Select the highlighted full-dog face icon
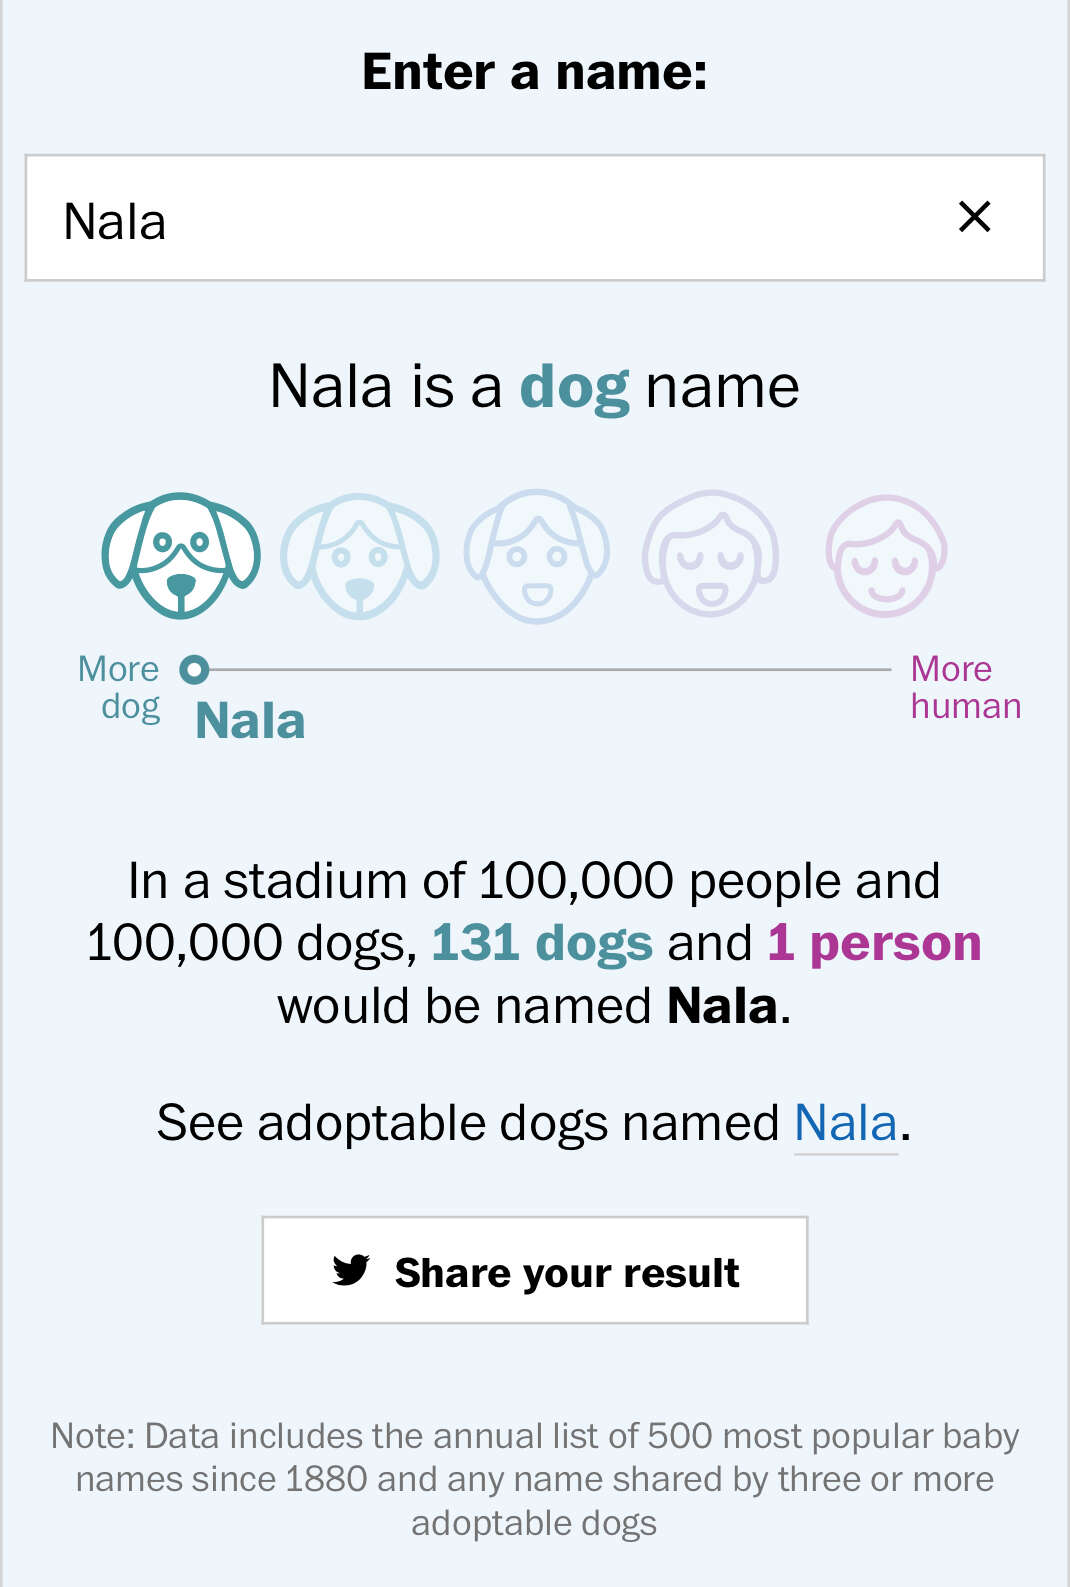 (x=181, y=555)
